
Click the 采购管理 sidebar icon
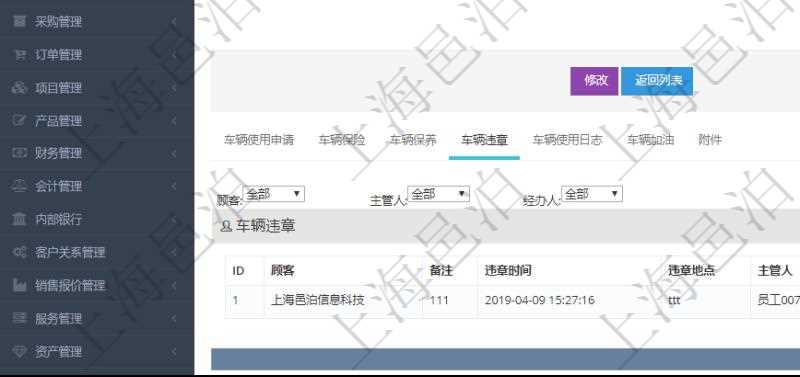(19, 22)
